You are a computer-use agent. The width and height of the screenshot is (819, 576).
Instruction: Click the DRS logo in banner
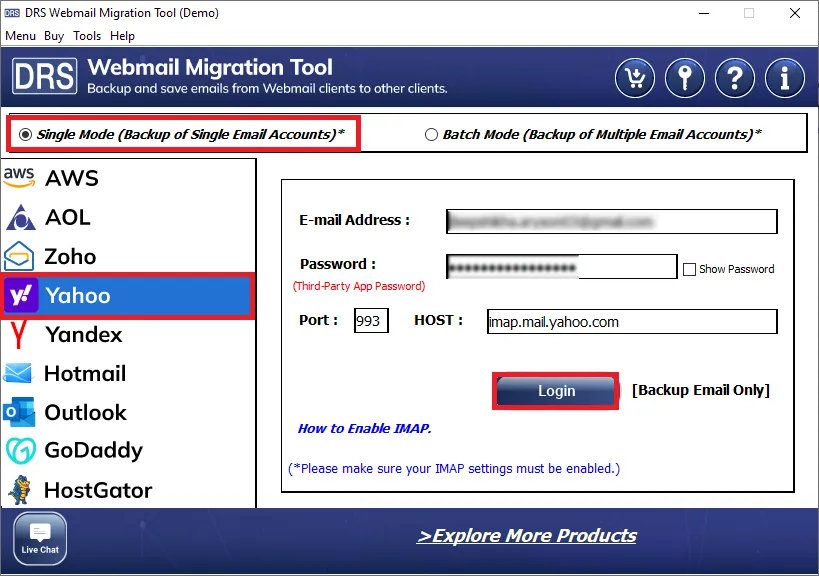coord(45,76)
